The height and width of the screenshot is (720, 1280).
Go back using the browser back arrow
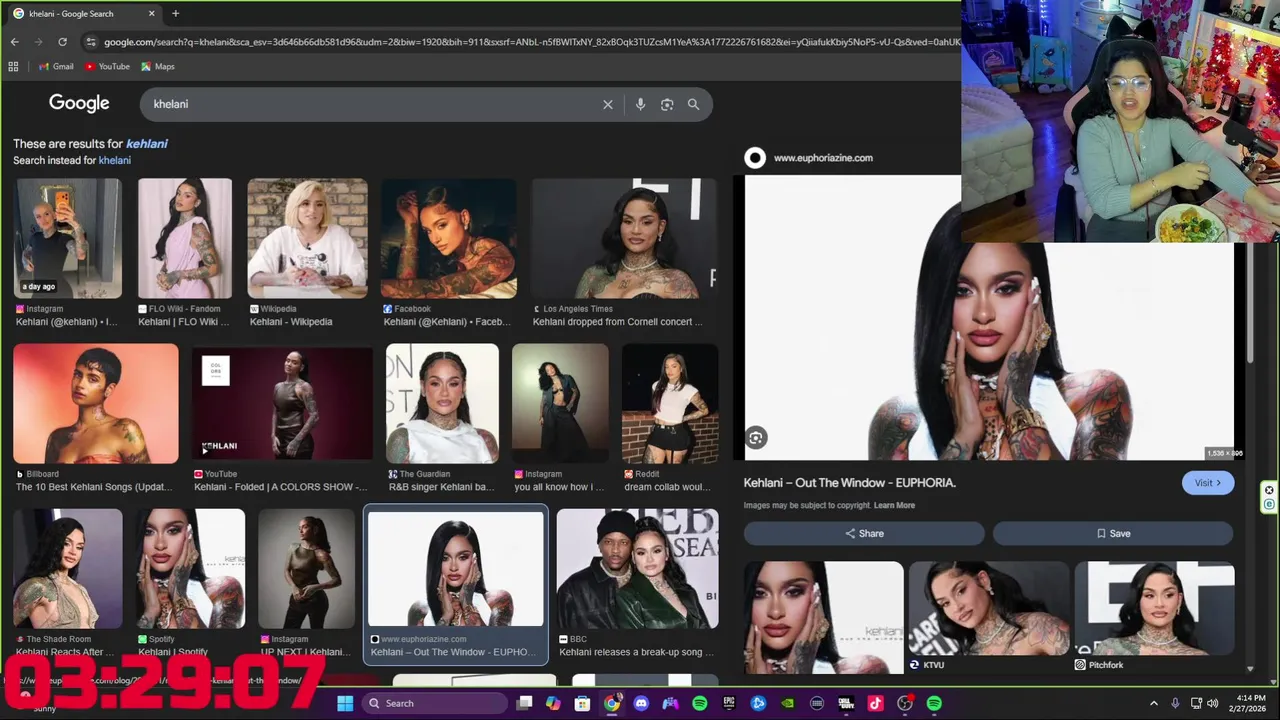(14, 42)
